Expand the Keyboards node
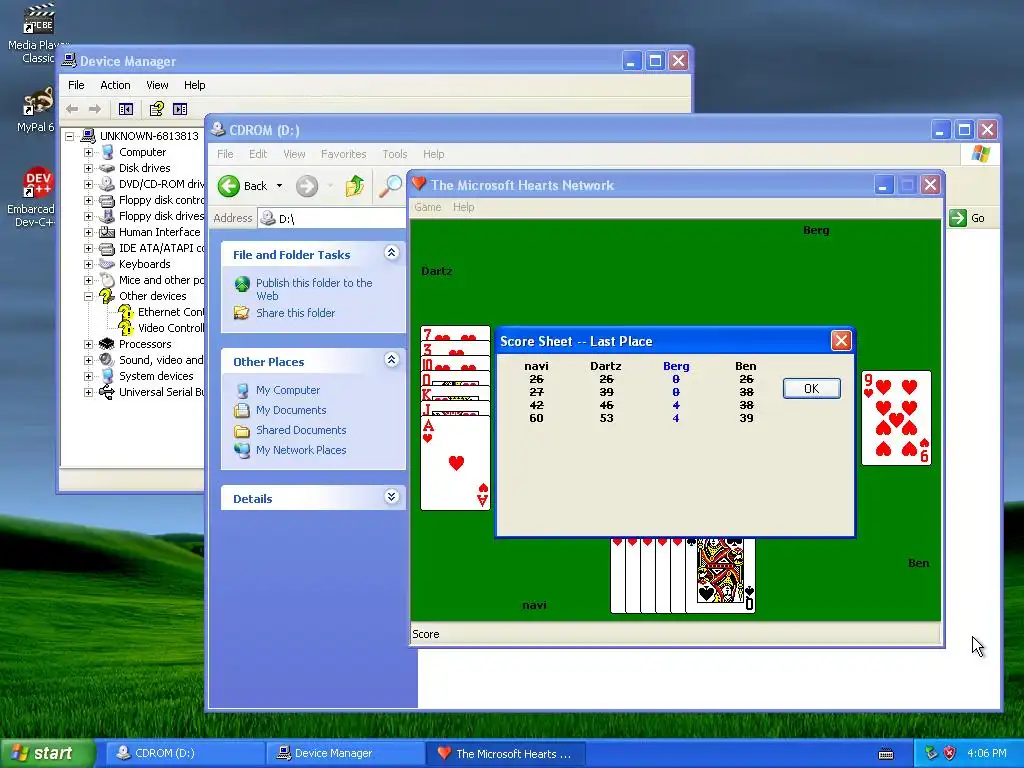The width and height of the screenshot is (1024, 768). click(x=88, y=264)
